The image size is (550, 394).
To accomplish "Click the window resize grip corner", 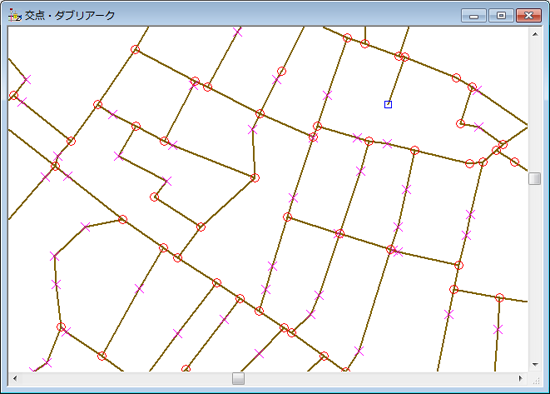I will coord(535,380).
